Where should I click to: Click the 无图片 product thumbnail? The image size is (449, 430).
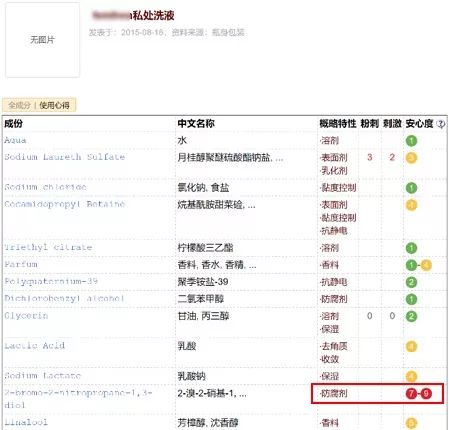(42, 40)
